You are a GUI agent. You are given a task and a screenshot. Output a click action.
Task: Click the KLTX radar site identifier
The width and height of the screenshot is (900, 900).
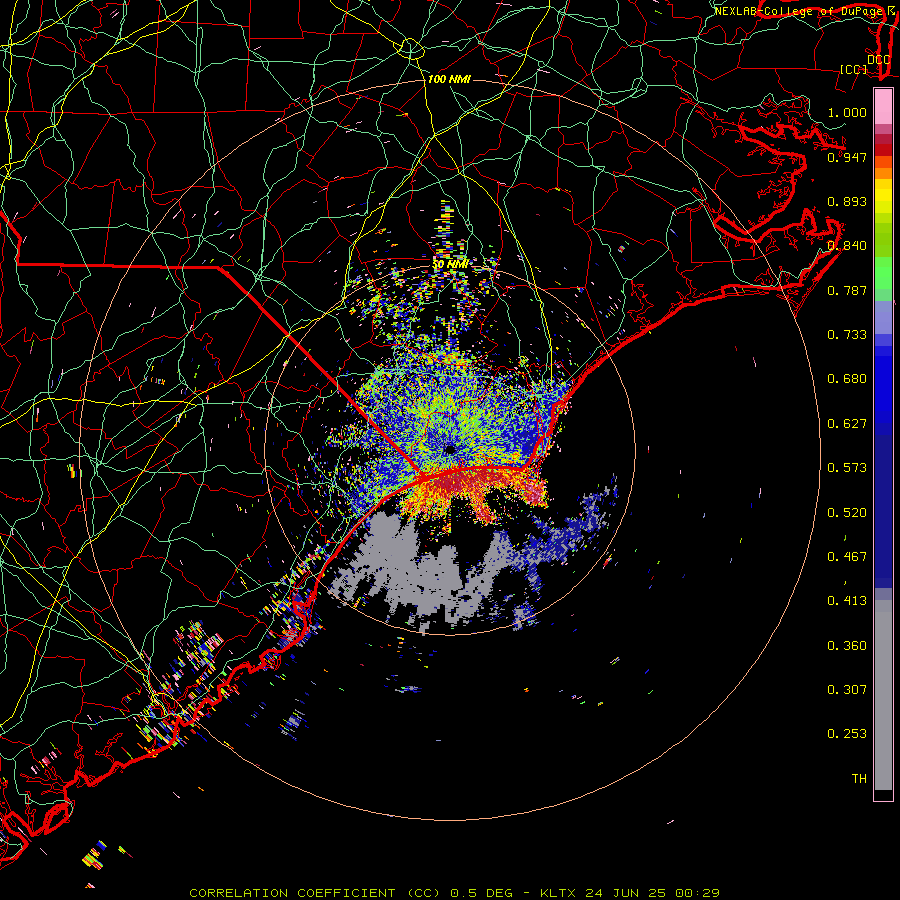coord(558,893)
